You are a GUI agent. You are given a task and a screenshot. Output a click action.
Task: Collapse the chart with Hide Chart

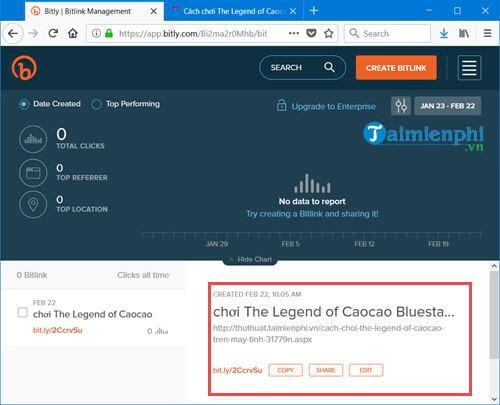[250, 260]
